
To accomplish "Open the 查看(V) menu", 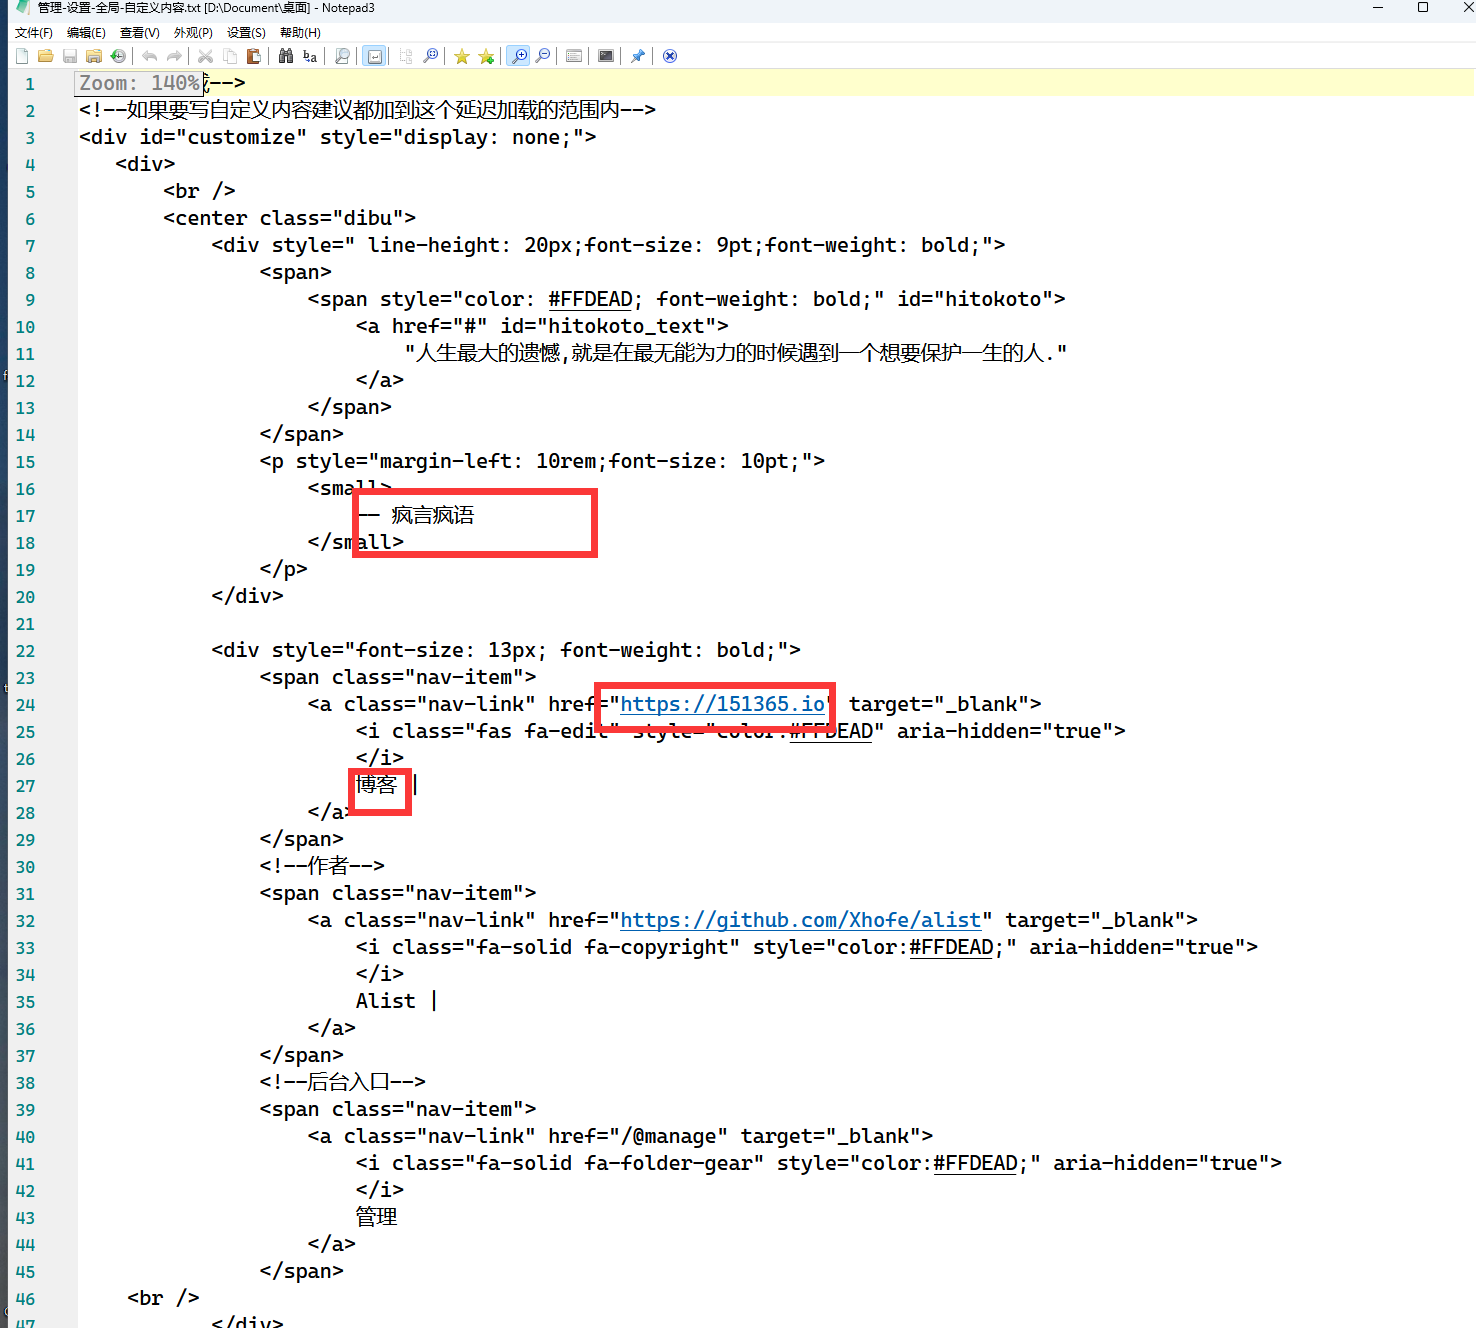I will click(x=139, y=33).
